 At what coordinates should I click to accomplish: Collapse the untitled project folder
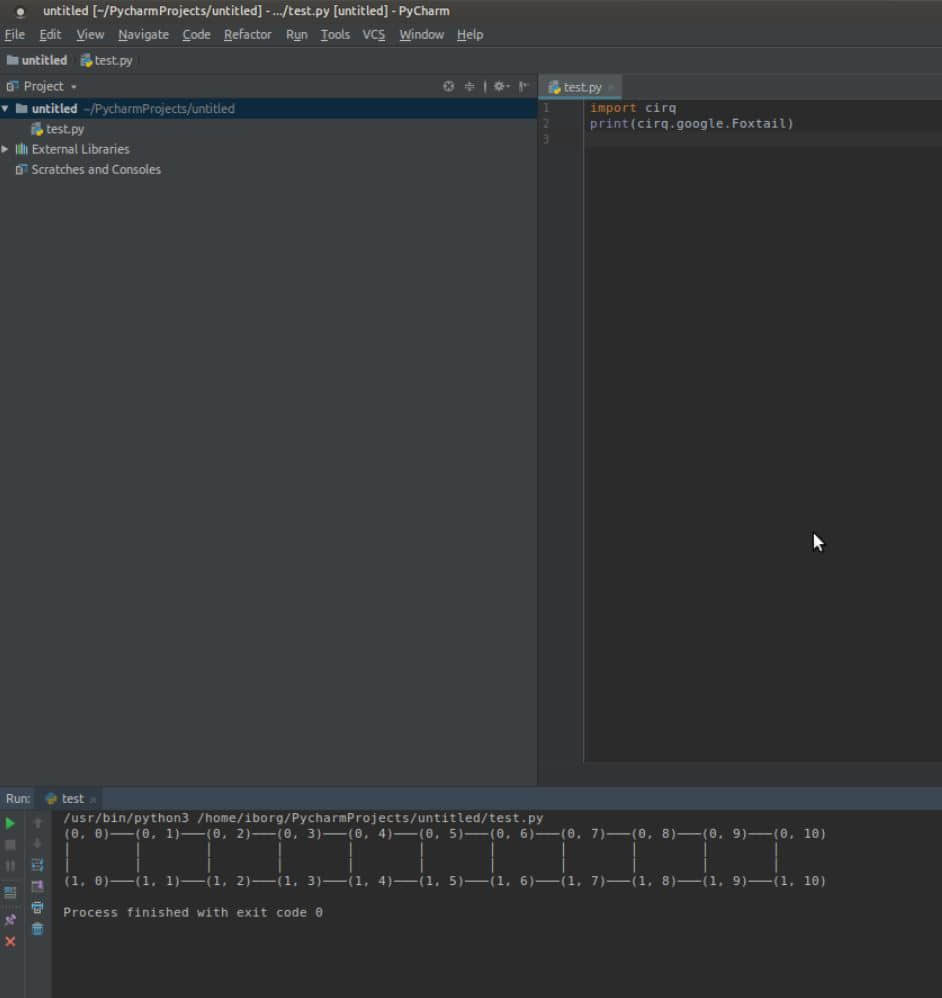(5, 109)
